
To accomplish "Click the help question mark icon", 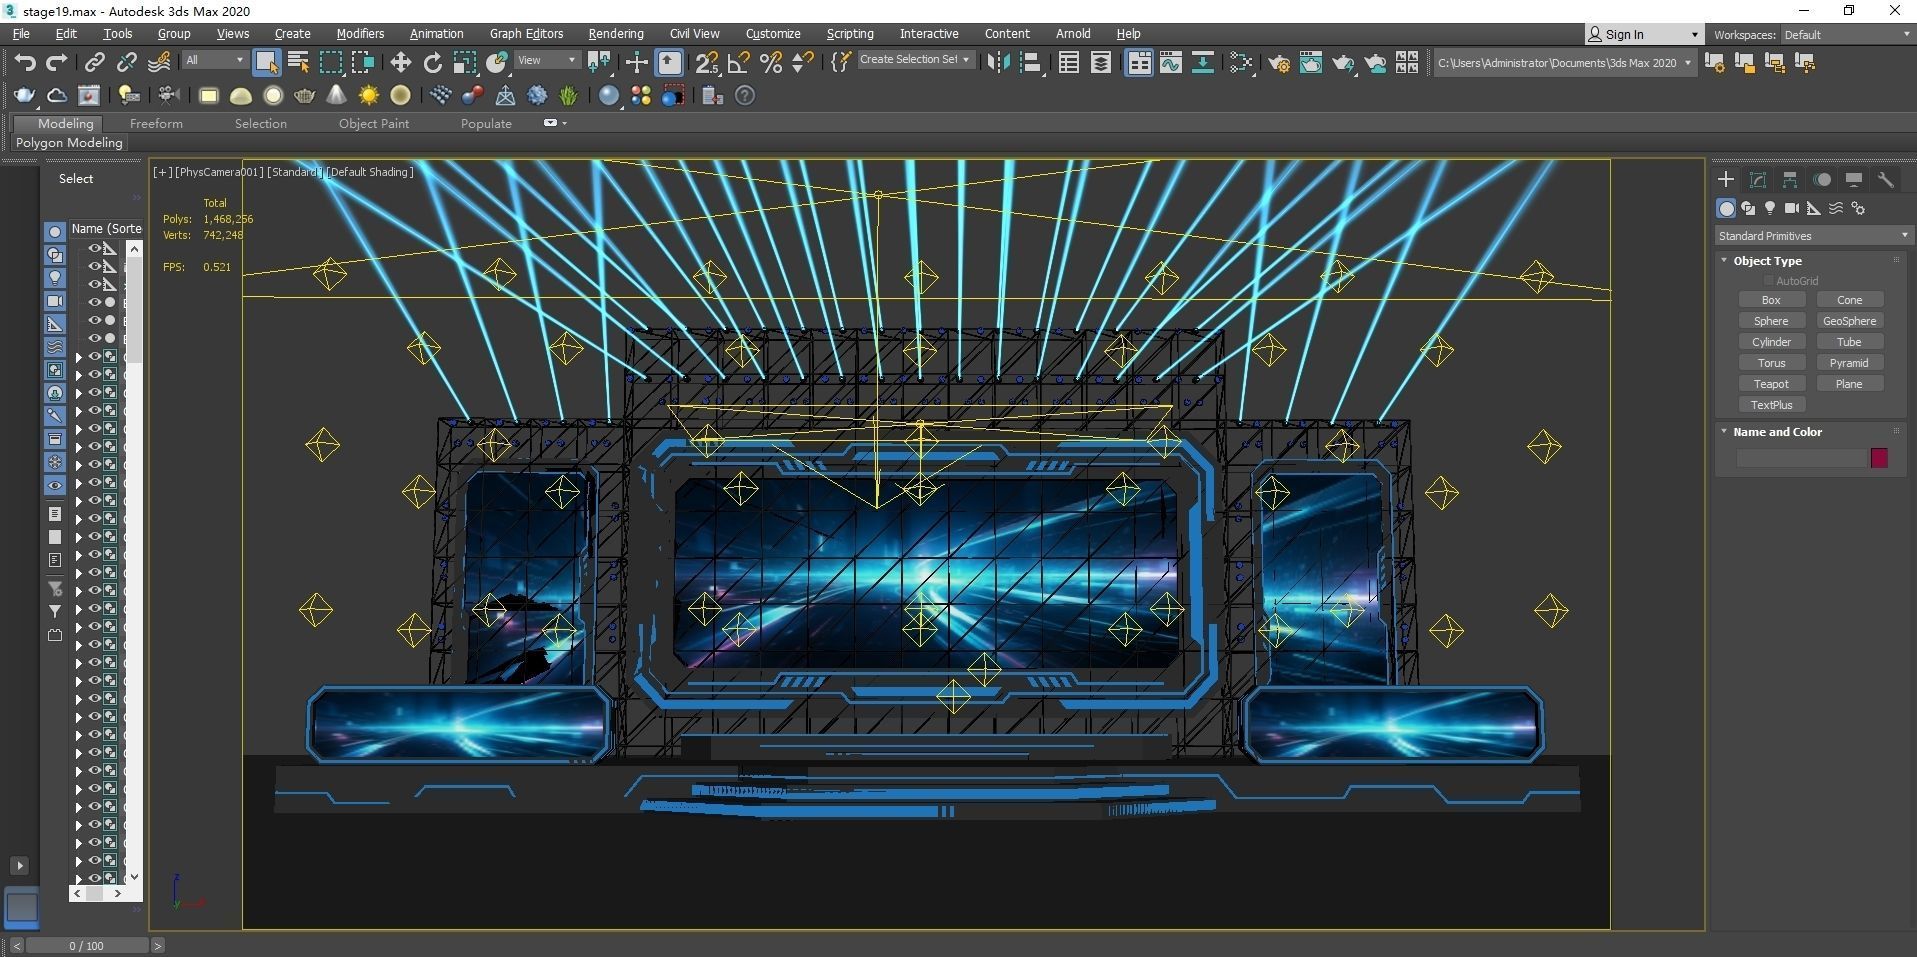I will pos(745,95).
